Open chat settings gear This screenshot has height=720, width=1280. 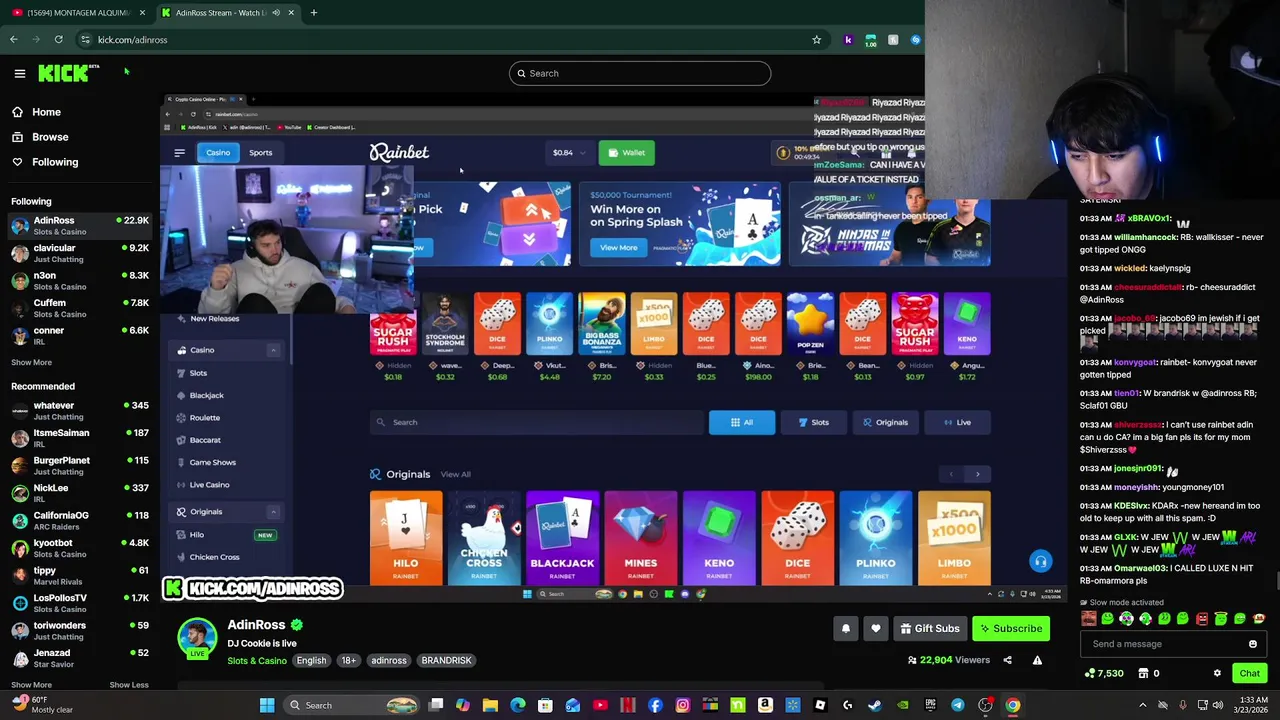[1217, 674]
